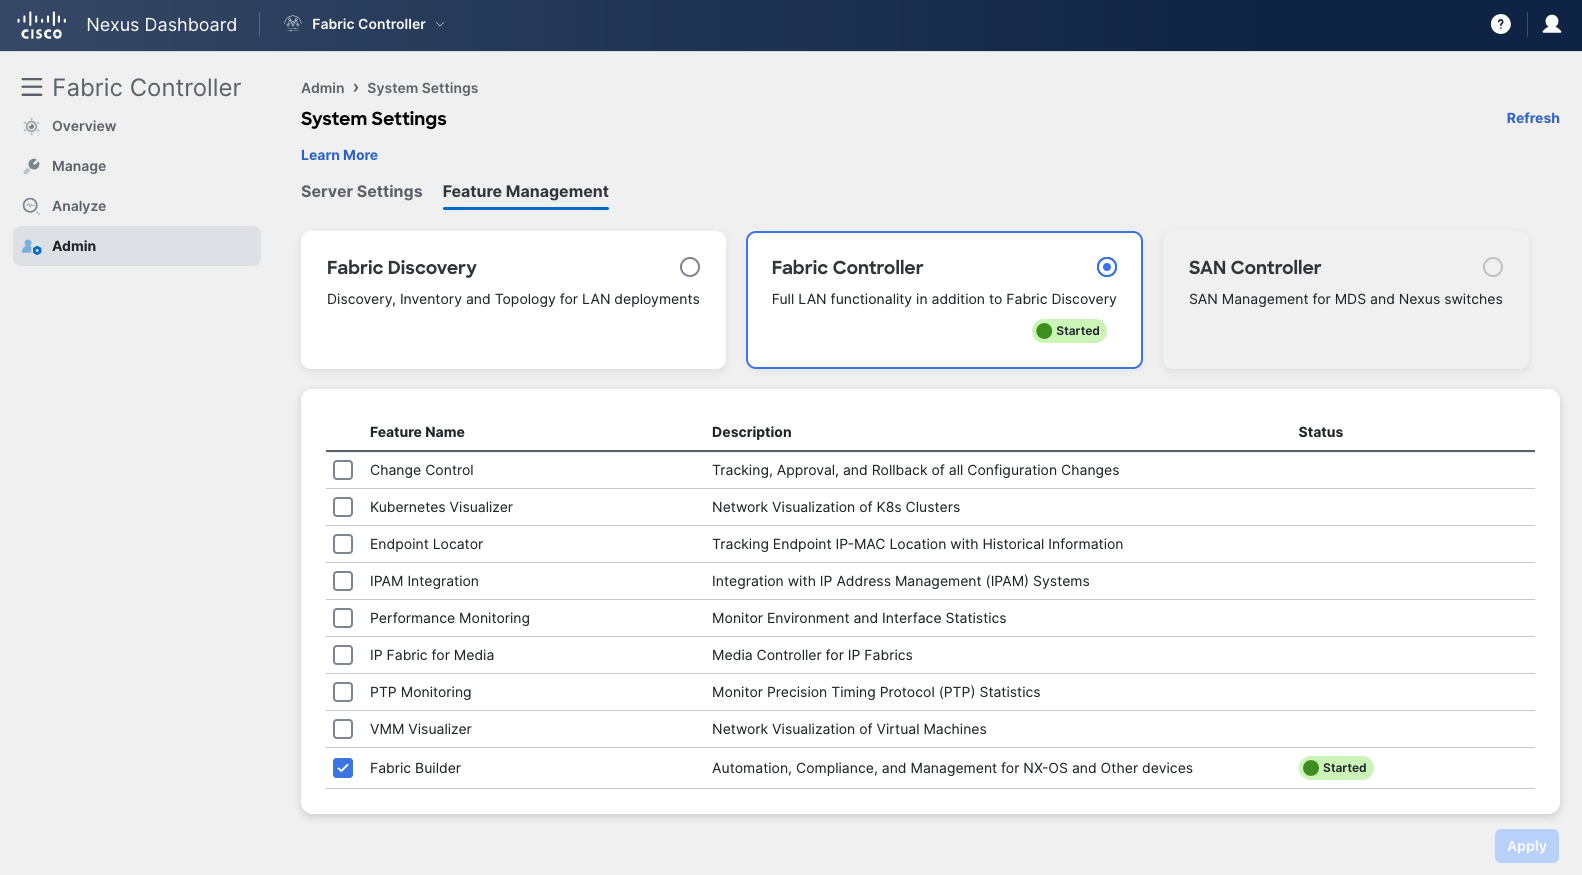The image size is (1582, 875).
Task: Click the Status column header
Action: pos(1321,432)
